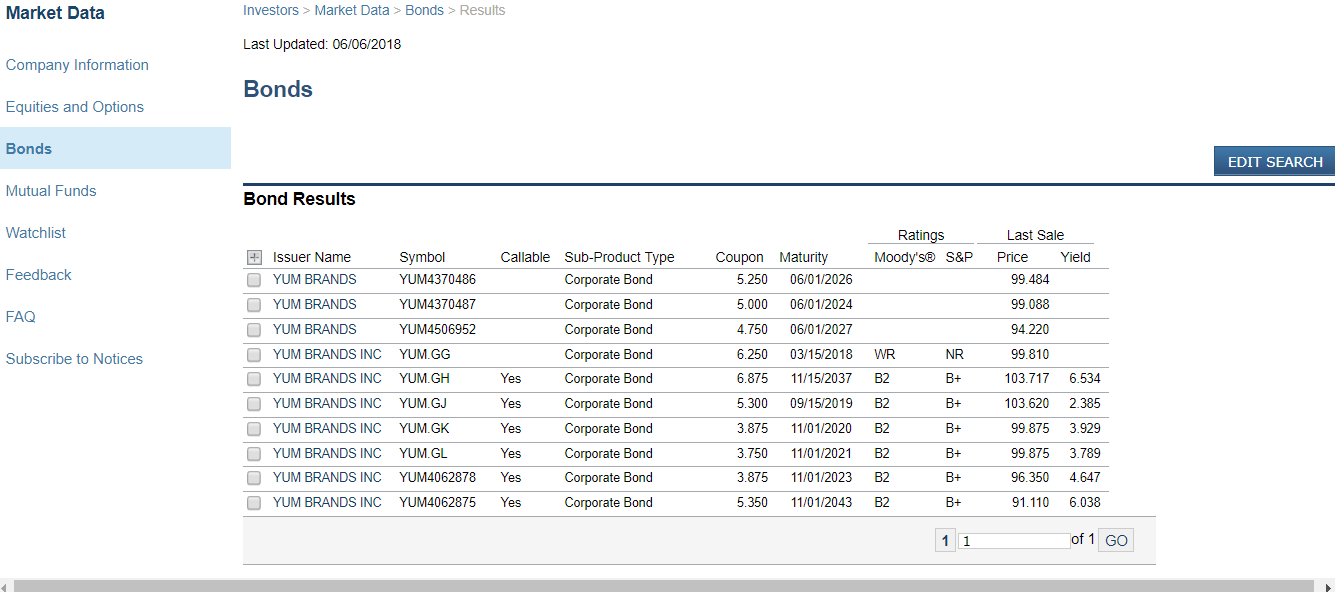Open the FAQ sidebar link
1335x592 pixels.
(x=21, y=317)
